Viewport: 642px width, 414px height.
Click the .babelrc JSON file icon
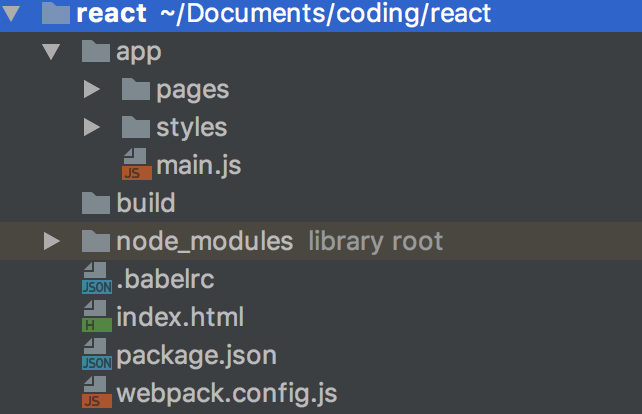click(96, 279)
